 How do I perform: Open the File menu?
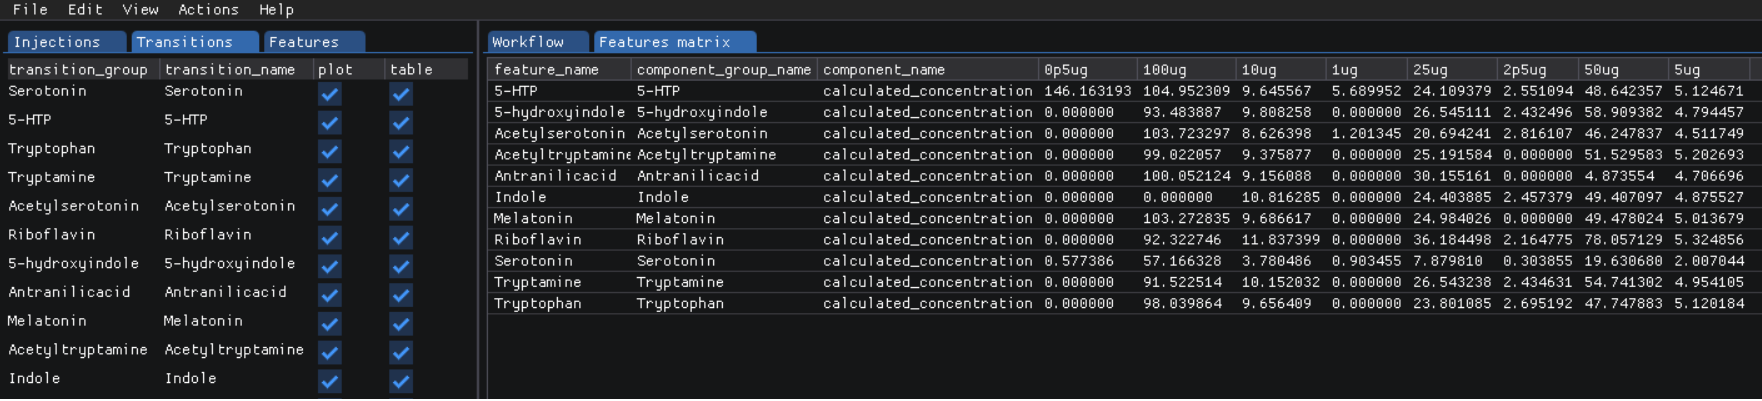[30, 10]
